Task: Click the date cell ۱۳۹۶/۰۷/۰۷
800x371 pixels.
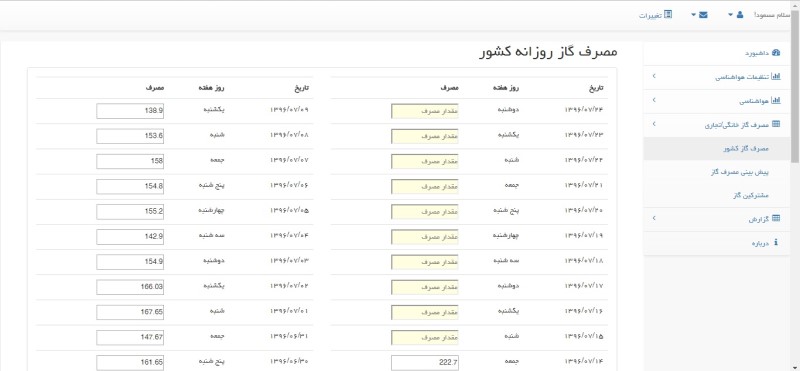Action: coord(289,160)
